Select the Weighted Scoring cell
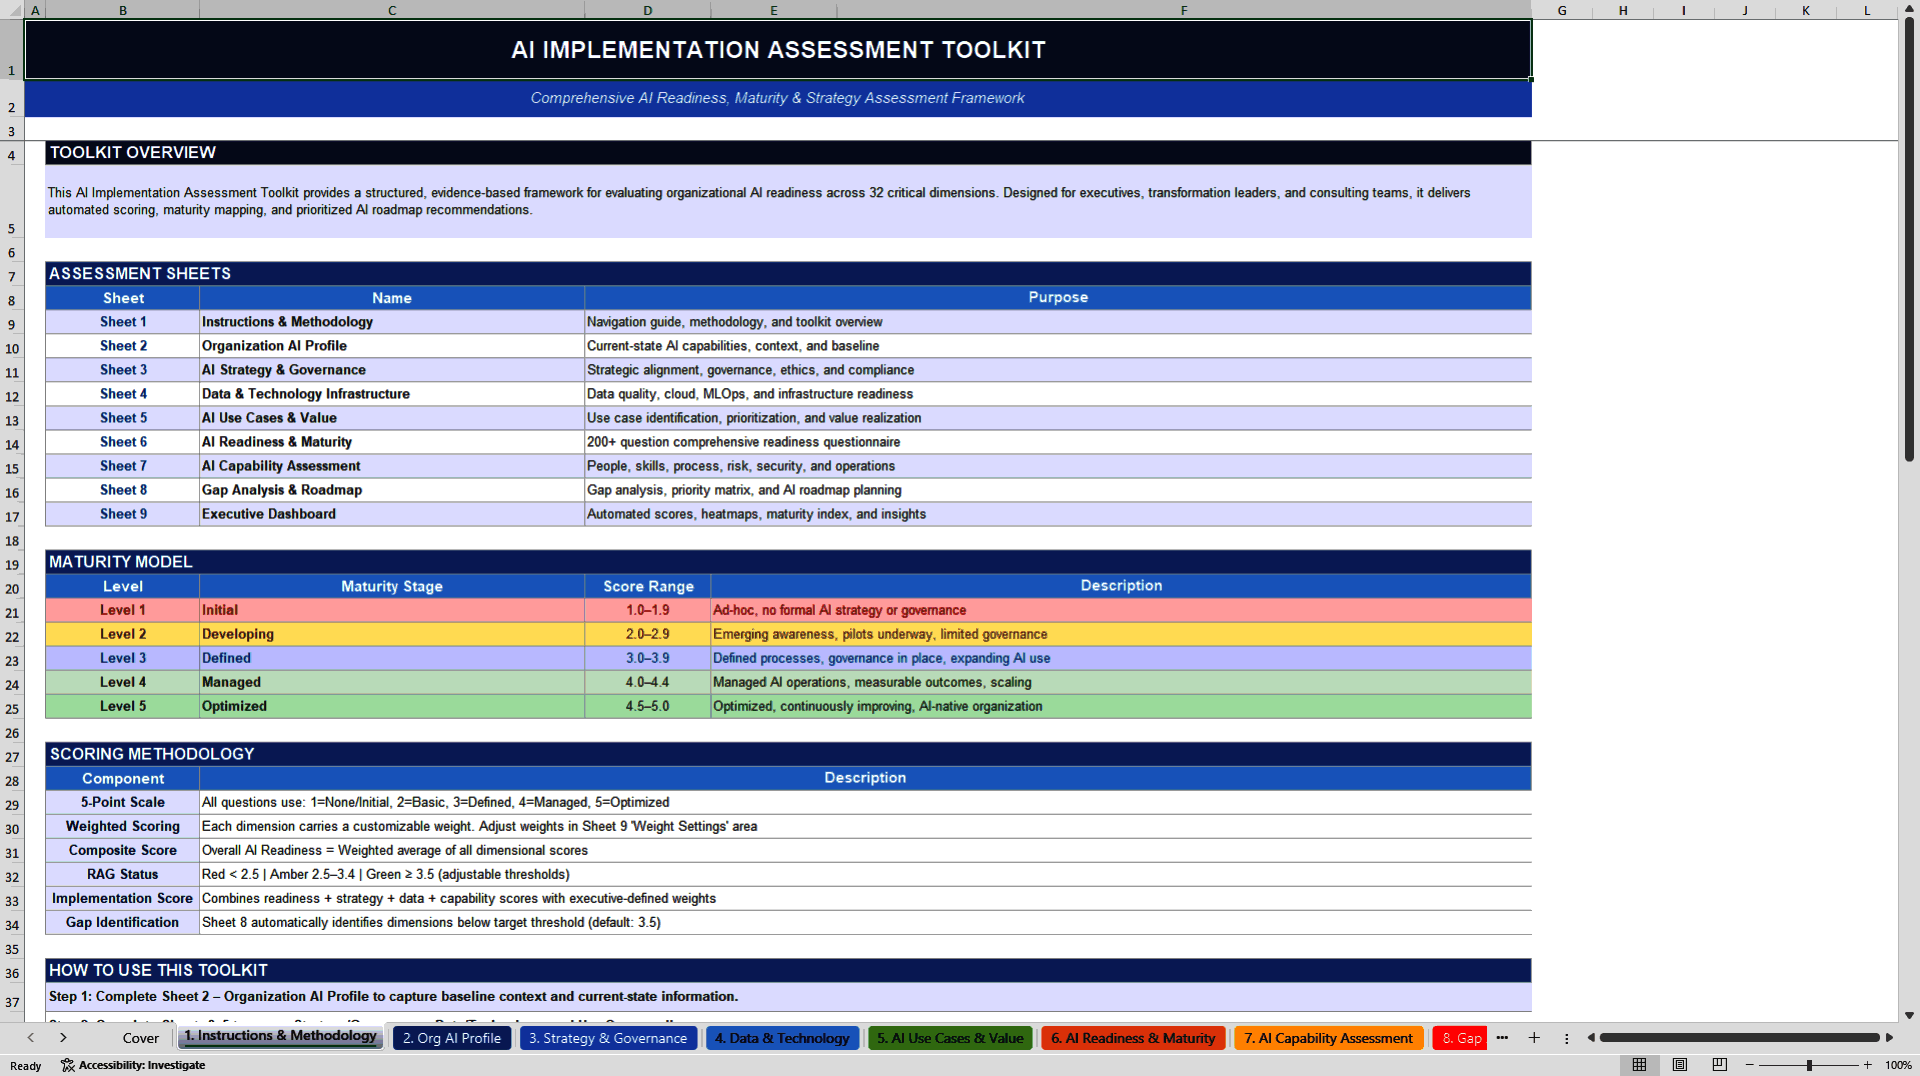Screen dimensions: 1920x1076 click(x=123, y=826)
